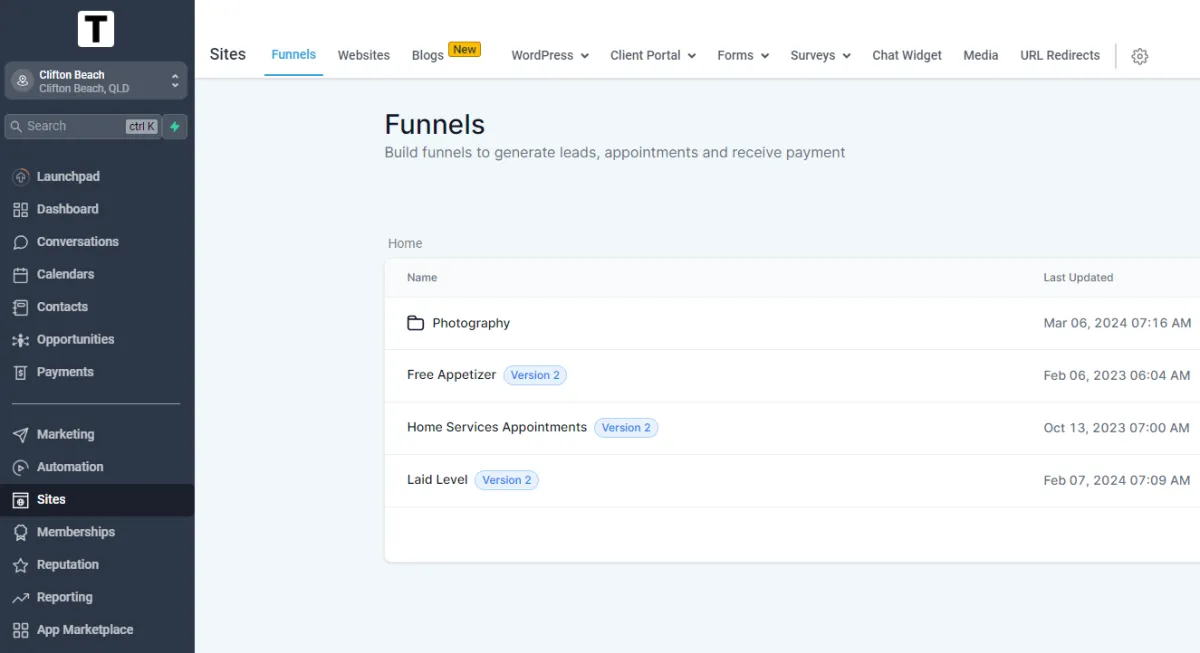
Task: Click the Mar 06, 2024 07:16 AM date
Action: tap(1117, 323)
